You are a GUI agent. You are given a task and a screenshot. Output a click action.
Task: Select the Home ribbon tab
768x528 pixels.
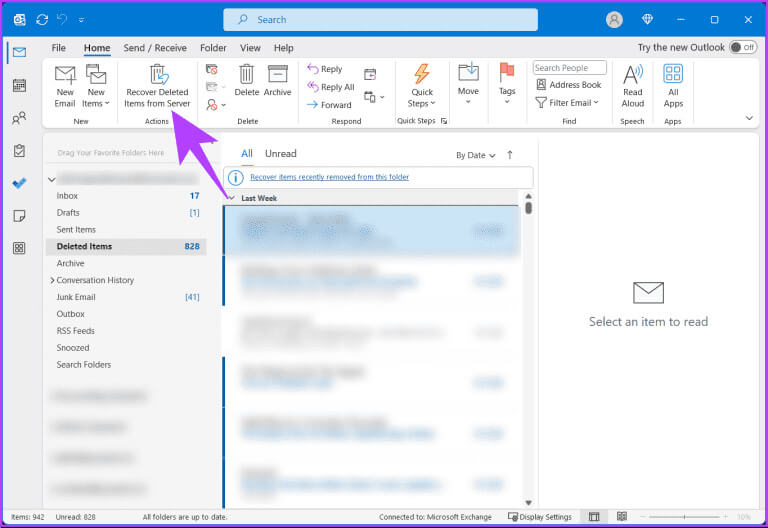point(97,48)
